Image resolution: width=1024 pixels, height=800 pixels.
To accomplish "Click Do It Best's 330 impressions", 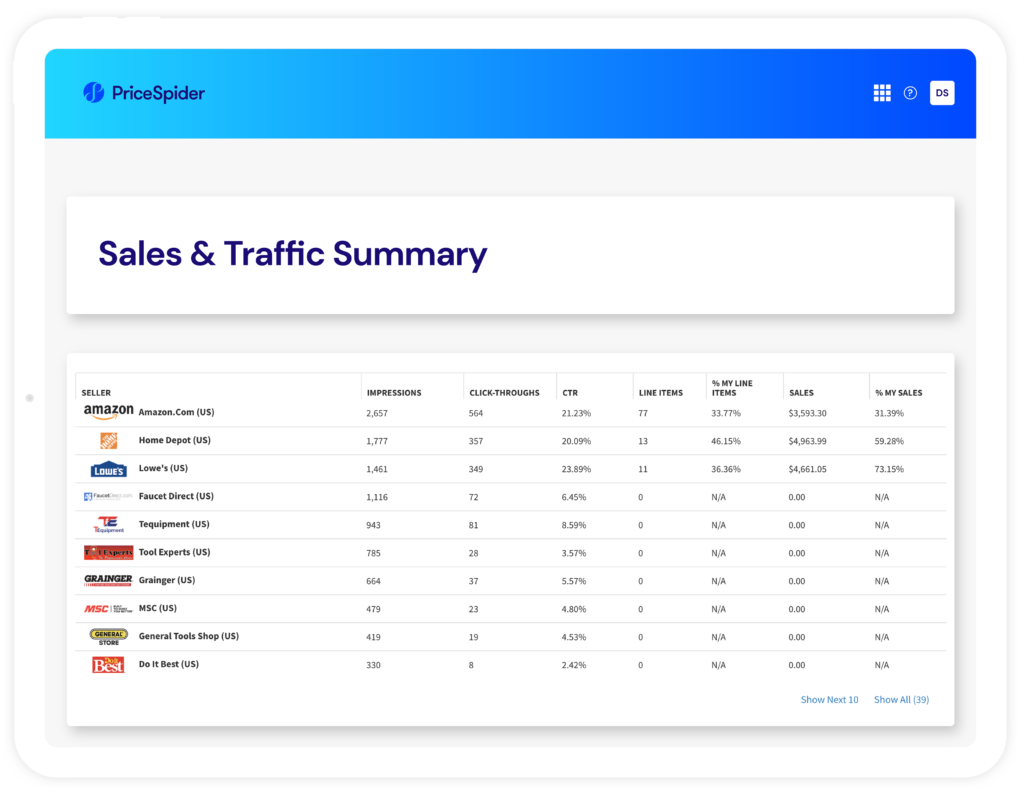I will tap(373, 665).
